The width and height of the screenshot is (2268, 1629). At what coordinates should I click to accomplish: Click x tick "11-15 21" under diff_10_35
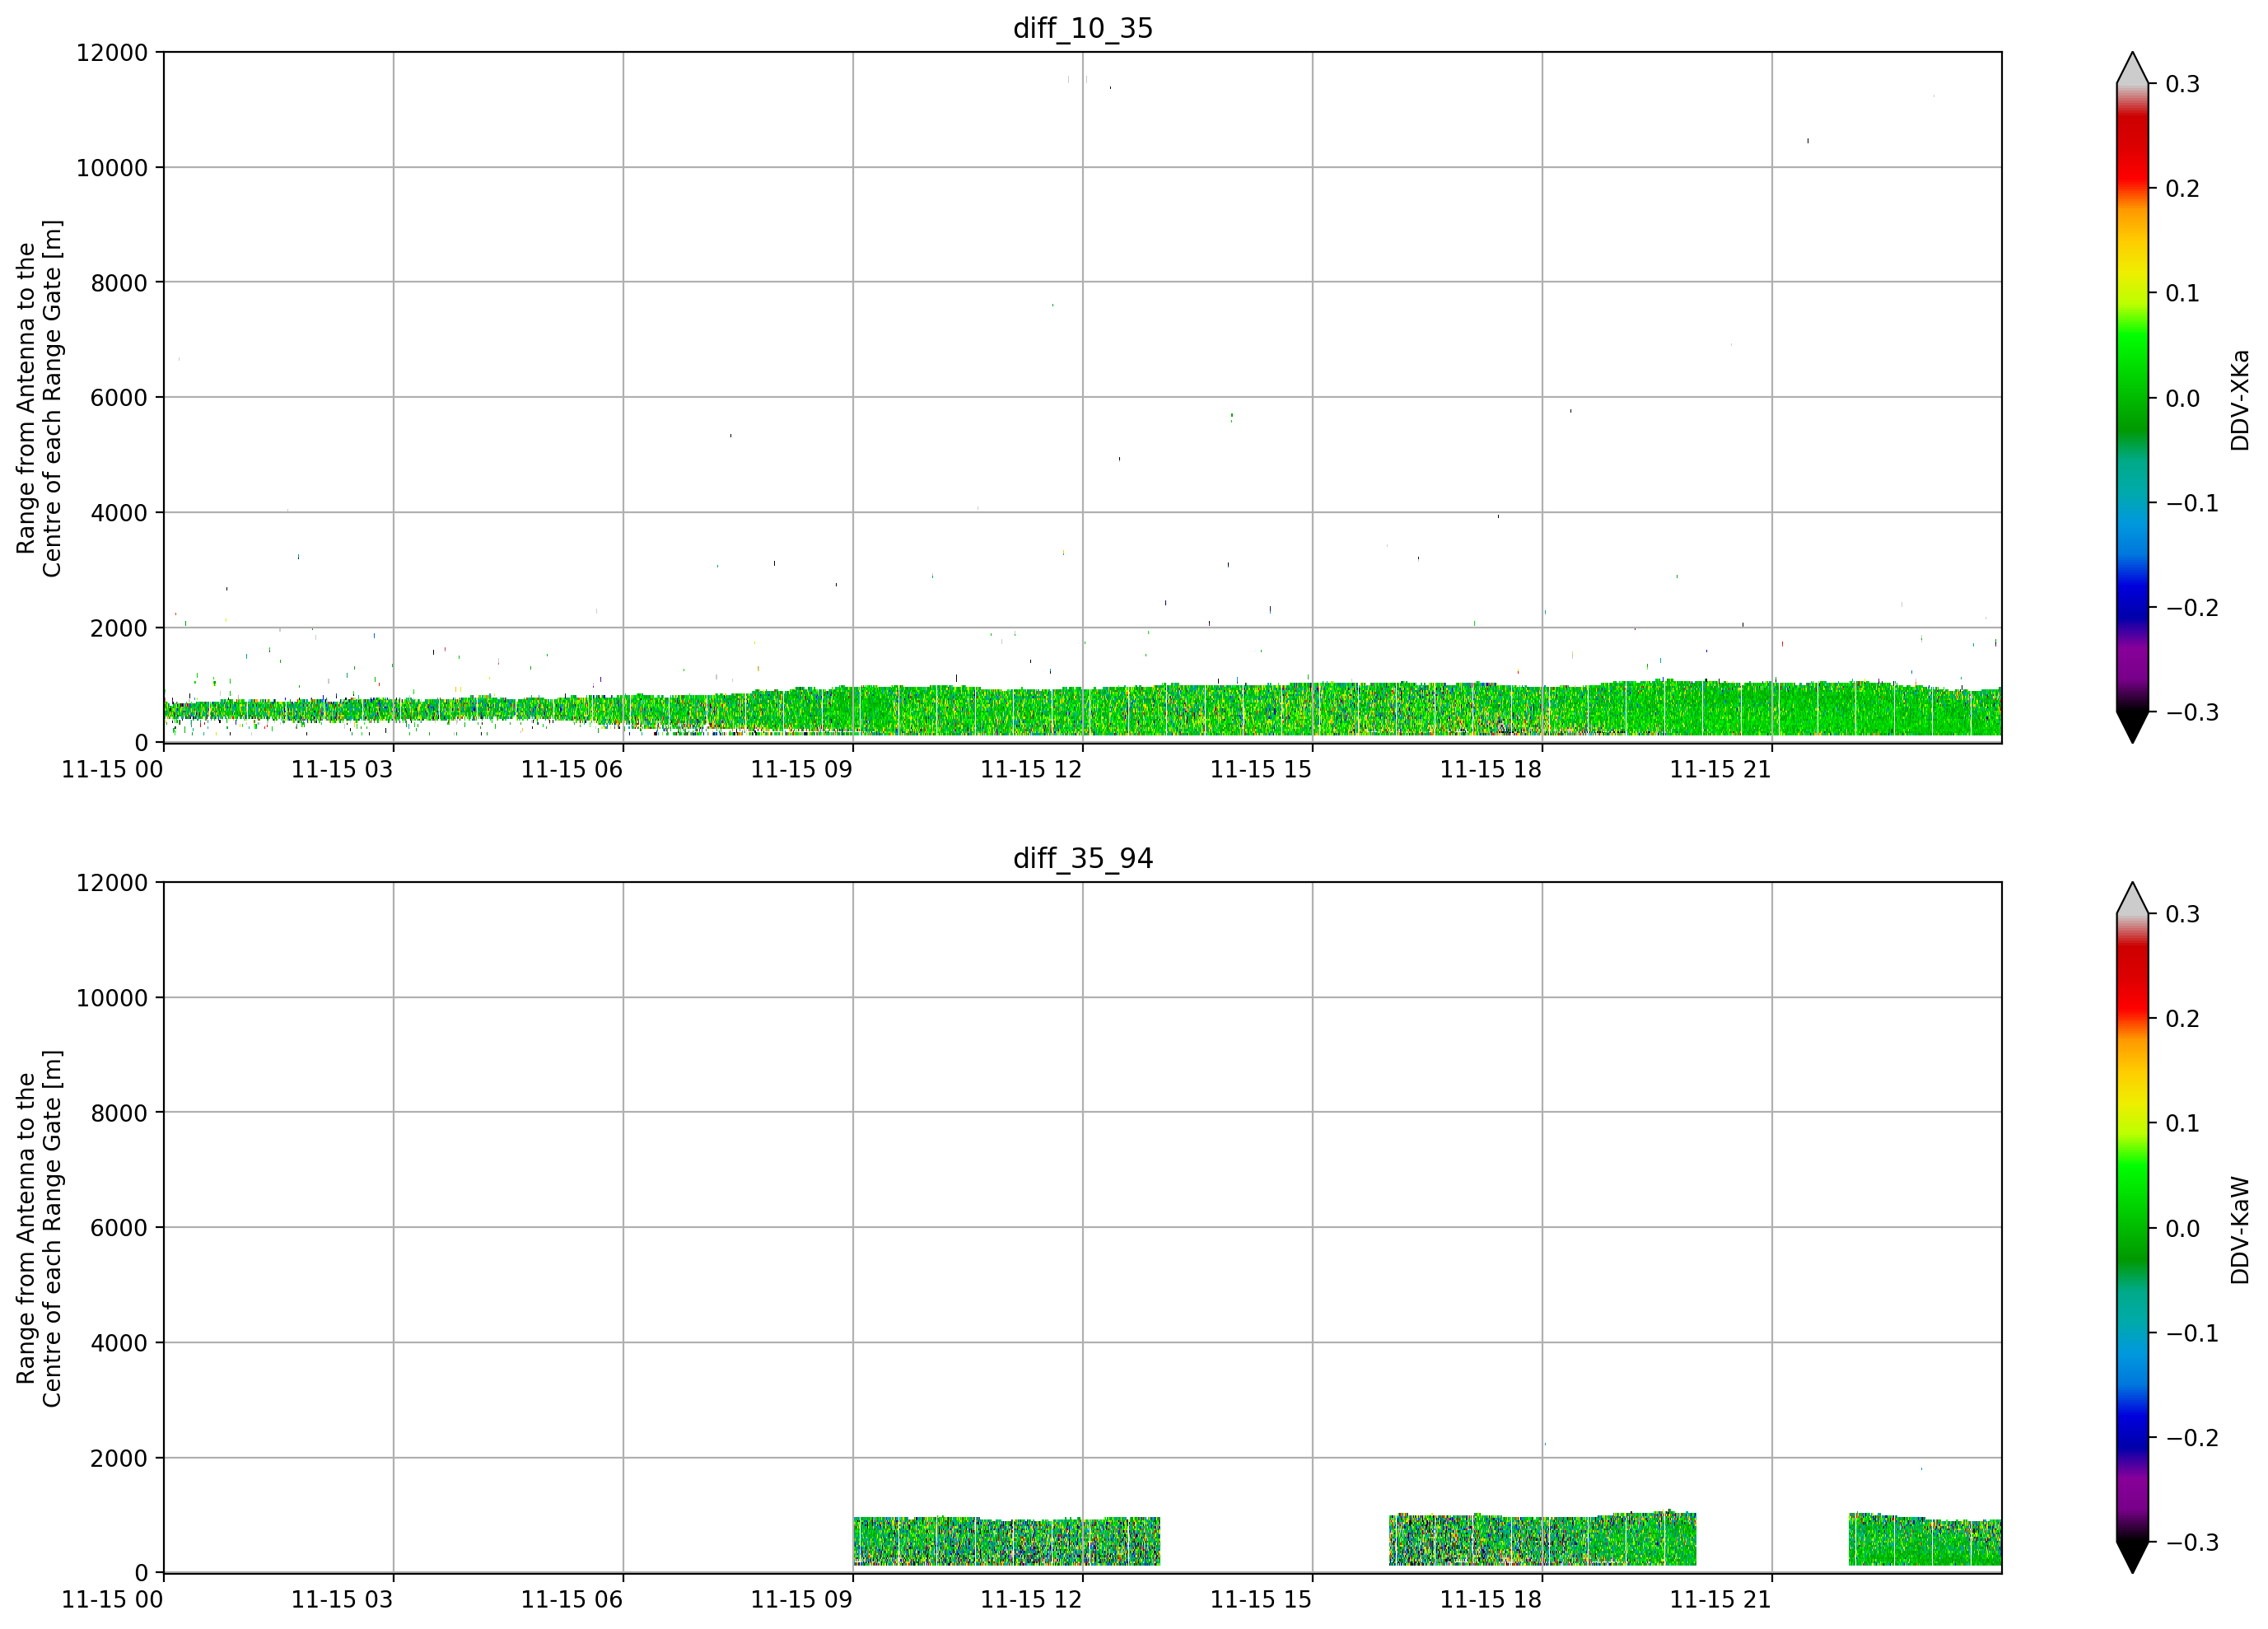1721,769
